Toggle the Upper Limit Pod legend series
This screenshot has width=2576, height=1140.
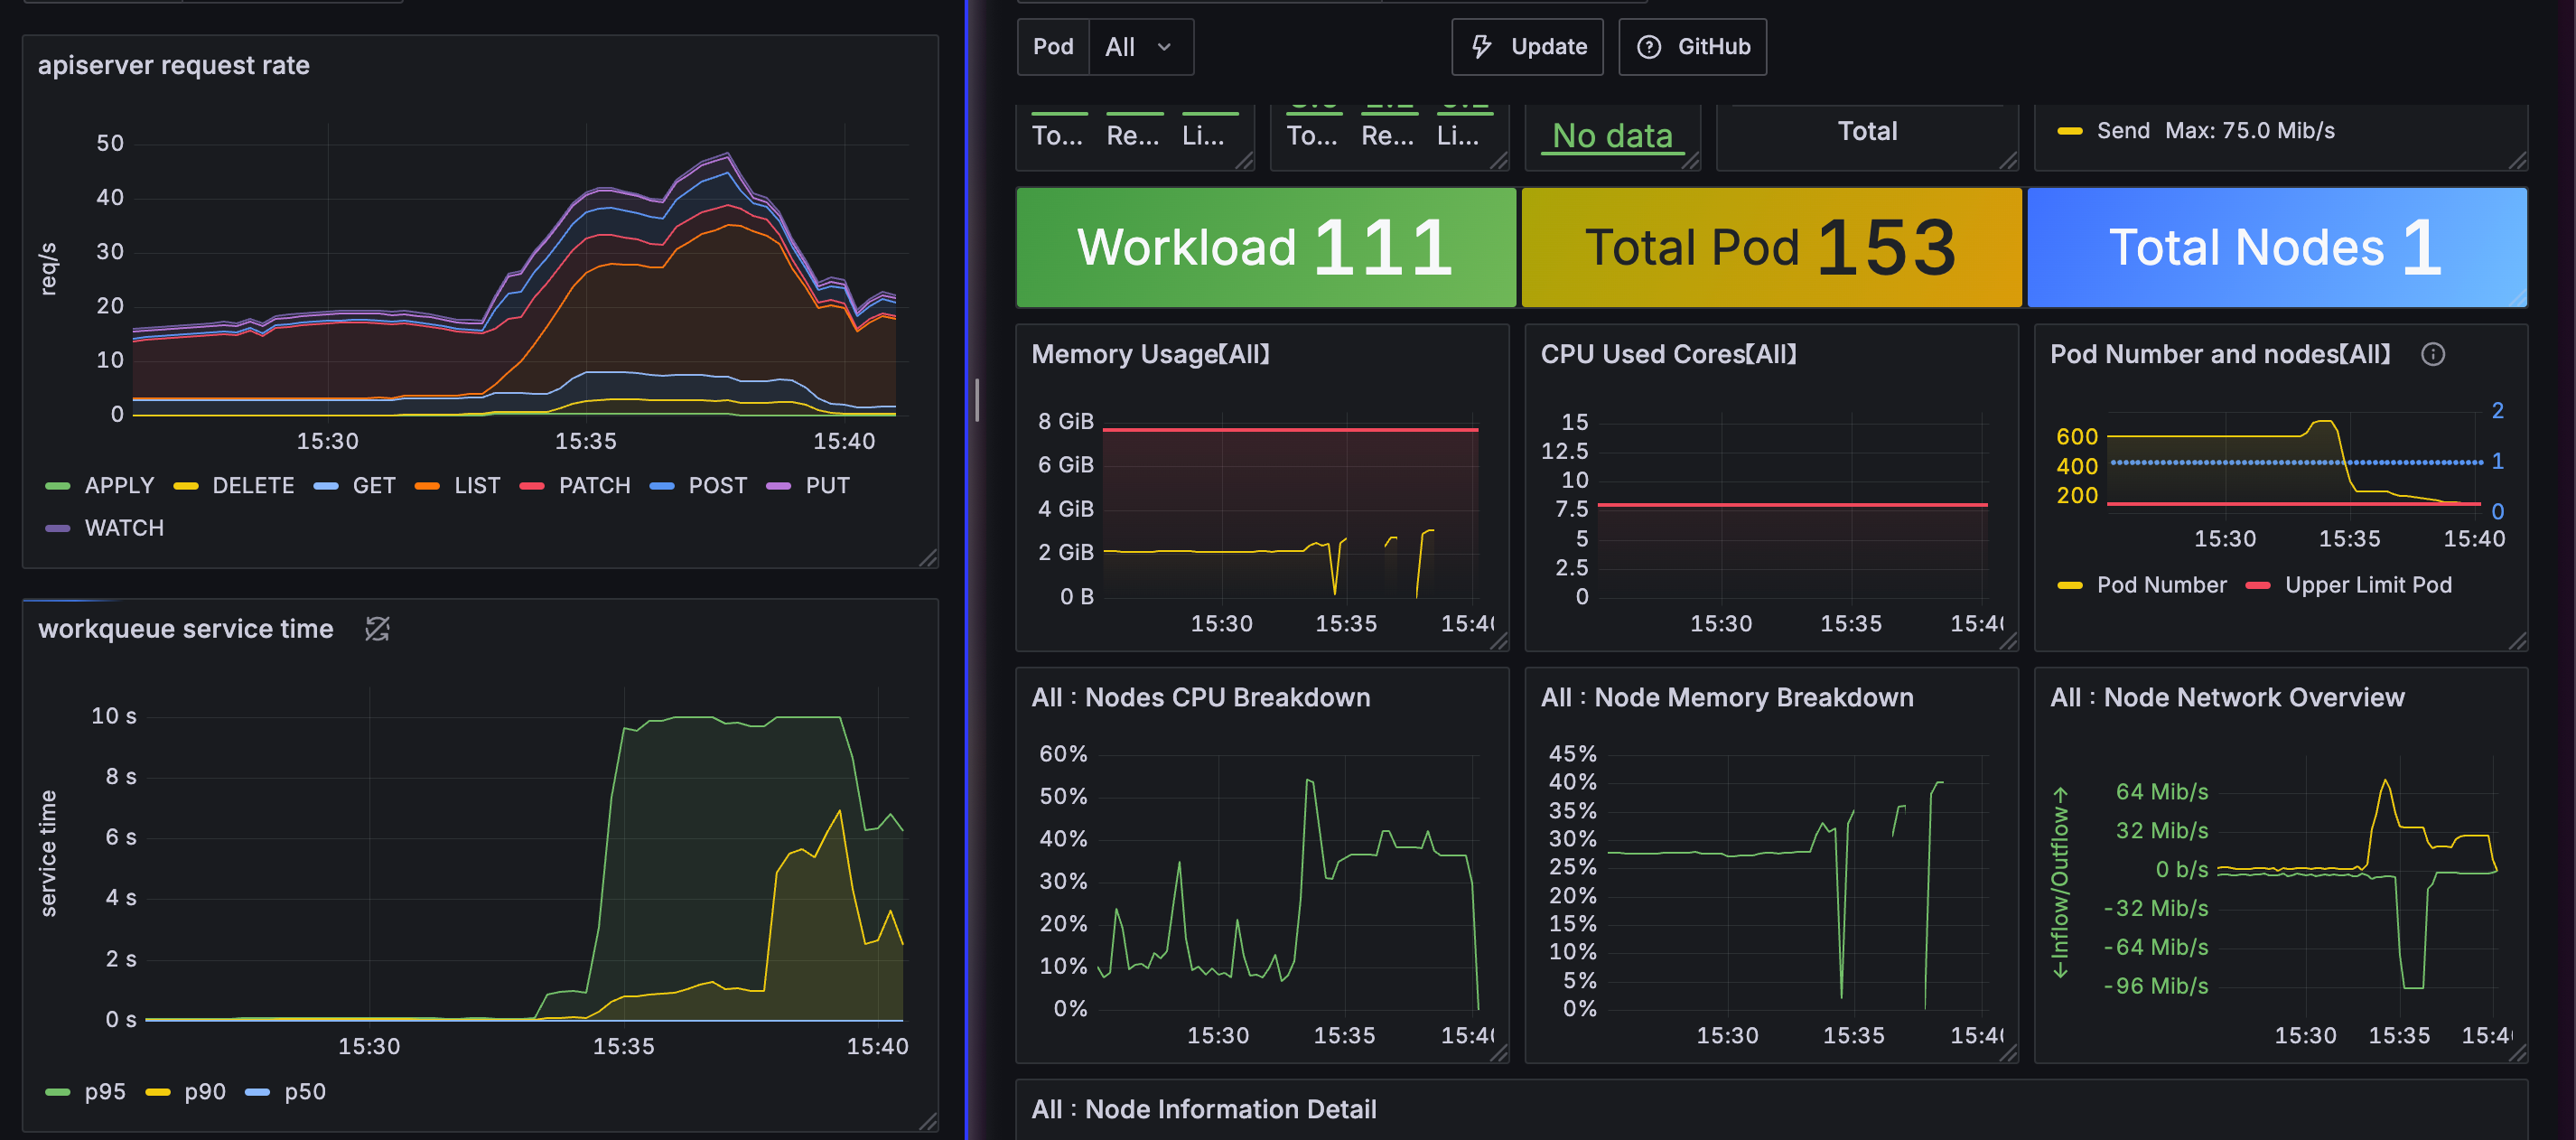point(2367,585)
